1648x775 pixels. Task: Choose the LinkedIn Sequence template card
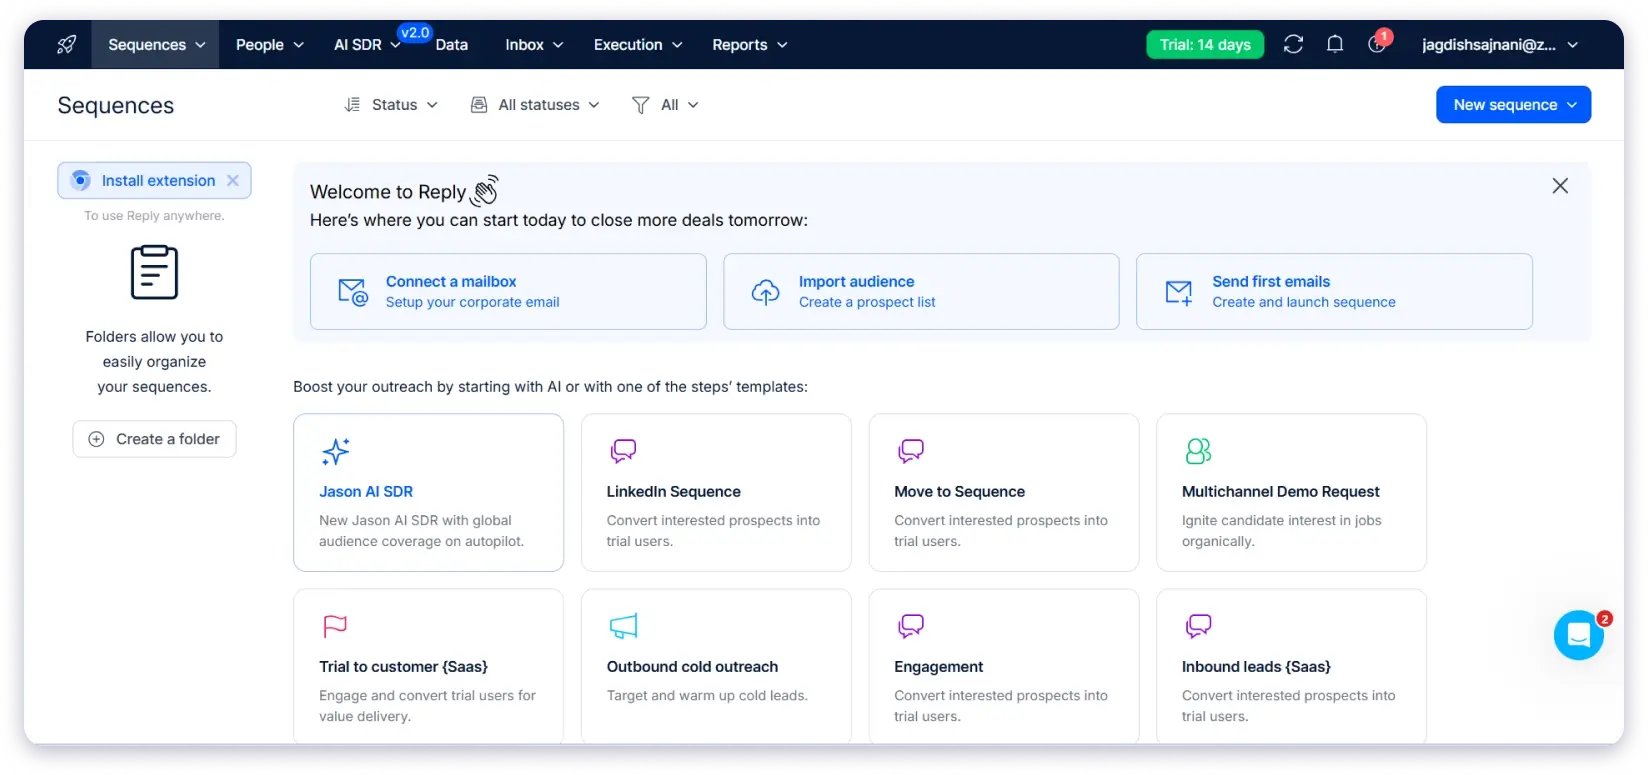[x=716, y=492]
